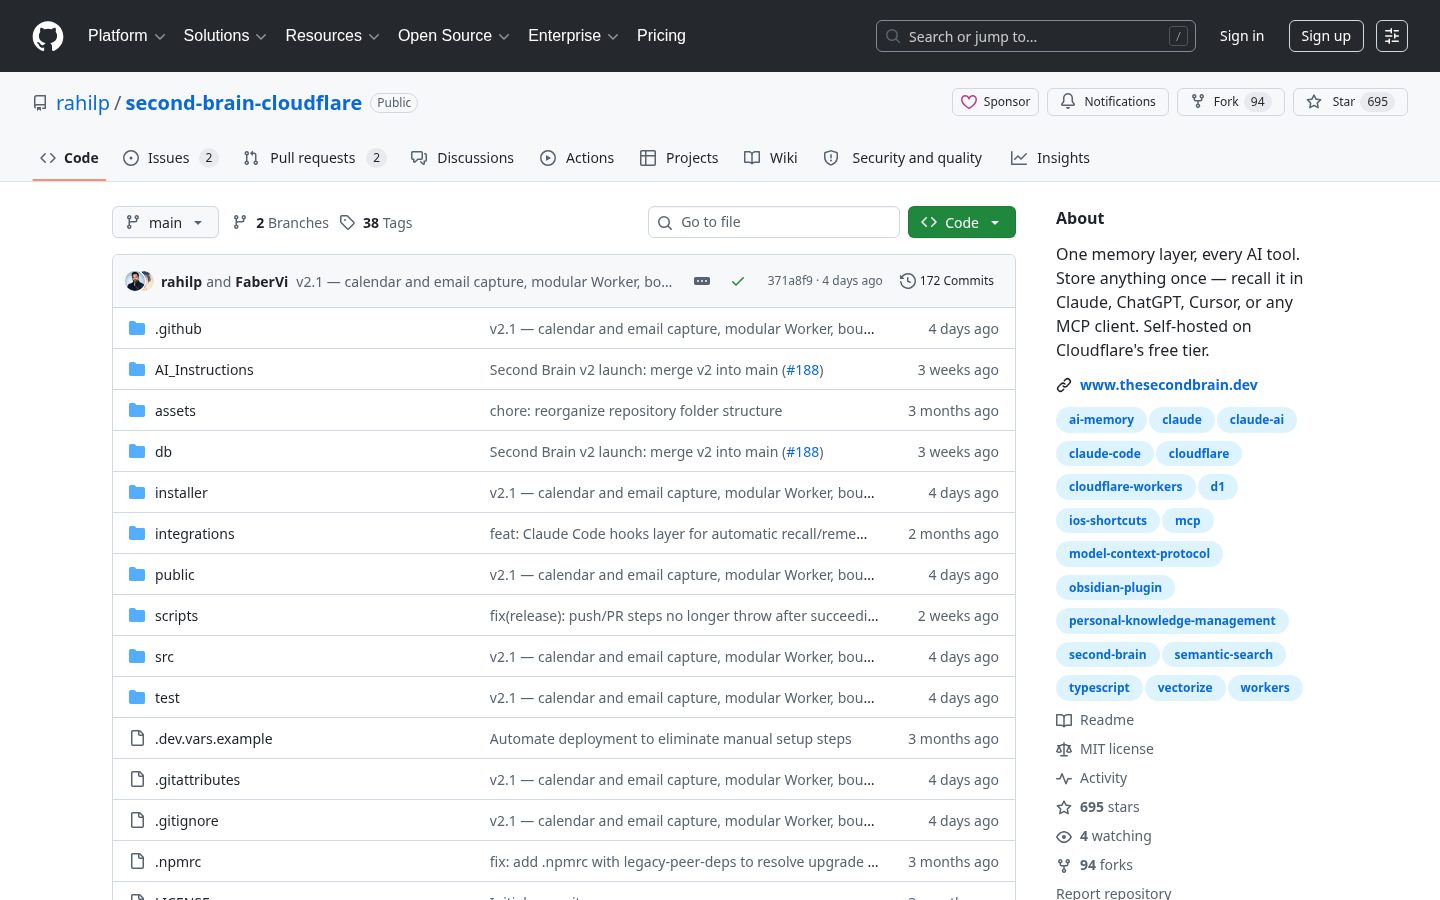Focus the Go to file input

[774, 222]
